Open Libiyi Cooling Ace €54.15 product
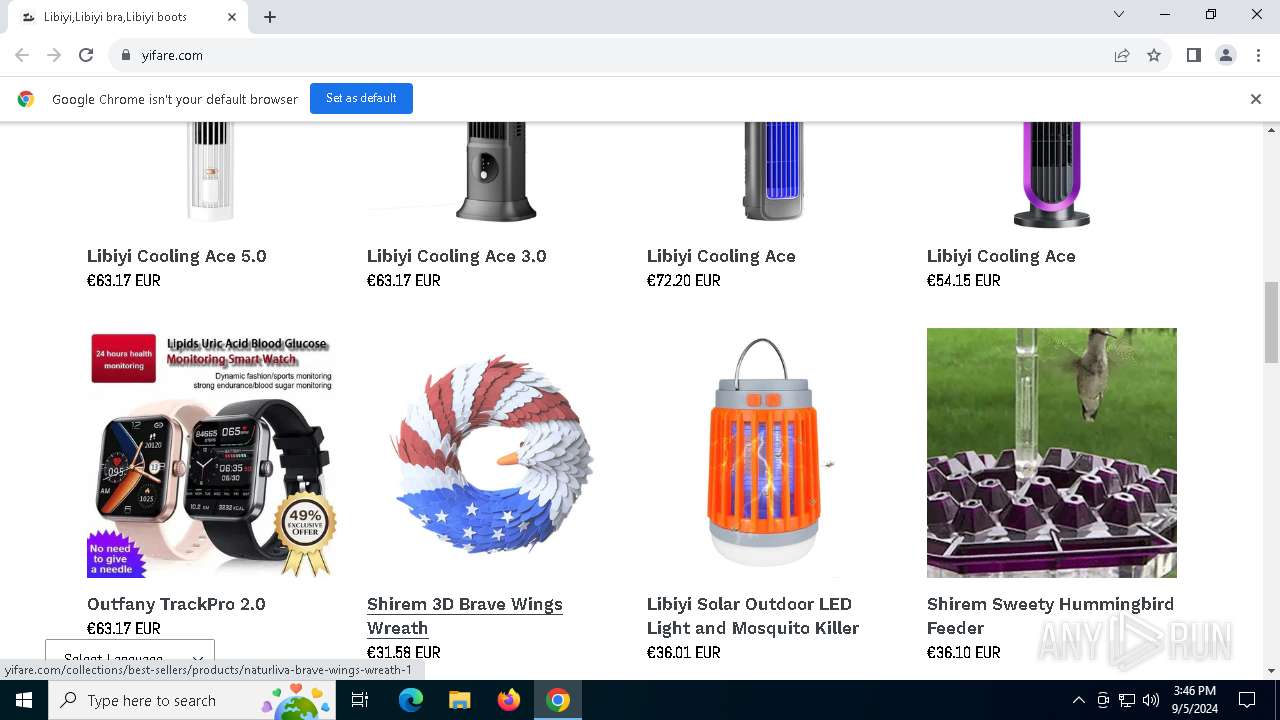The height and width of the screenshot is (720, 1280). (1001, 256)
